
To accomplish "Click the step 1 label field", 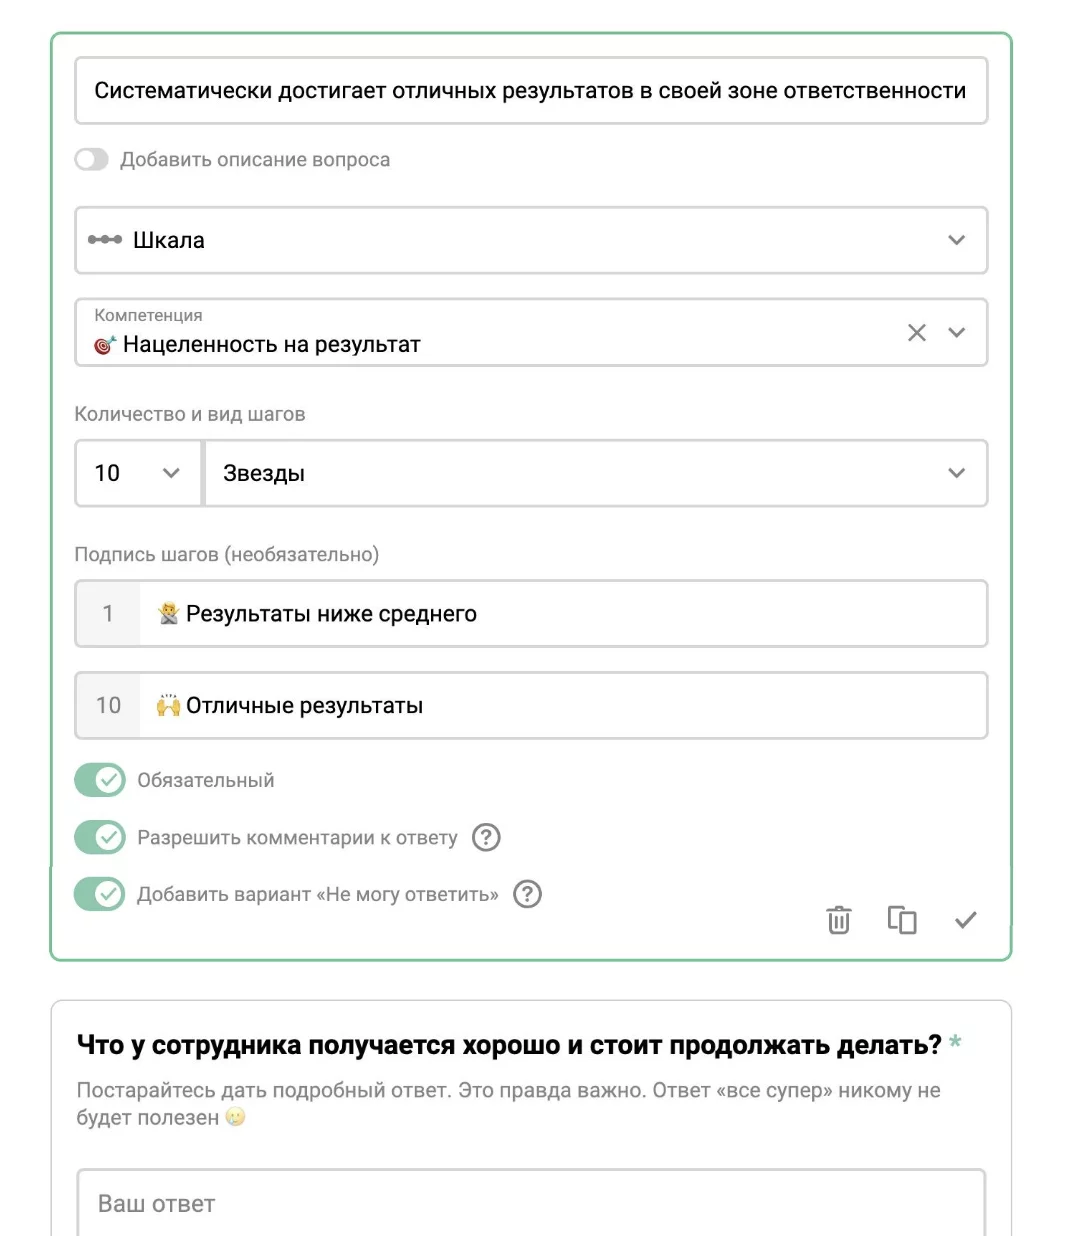I will pos(560,614).
